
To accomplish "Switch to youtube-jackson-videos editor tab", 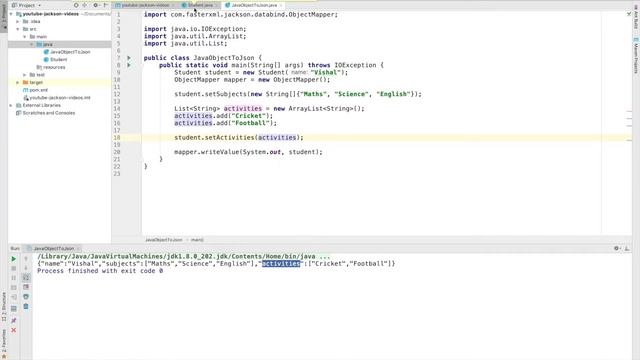I will [146, 5].
